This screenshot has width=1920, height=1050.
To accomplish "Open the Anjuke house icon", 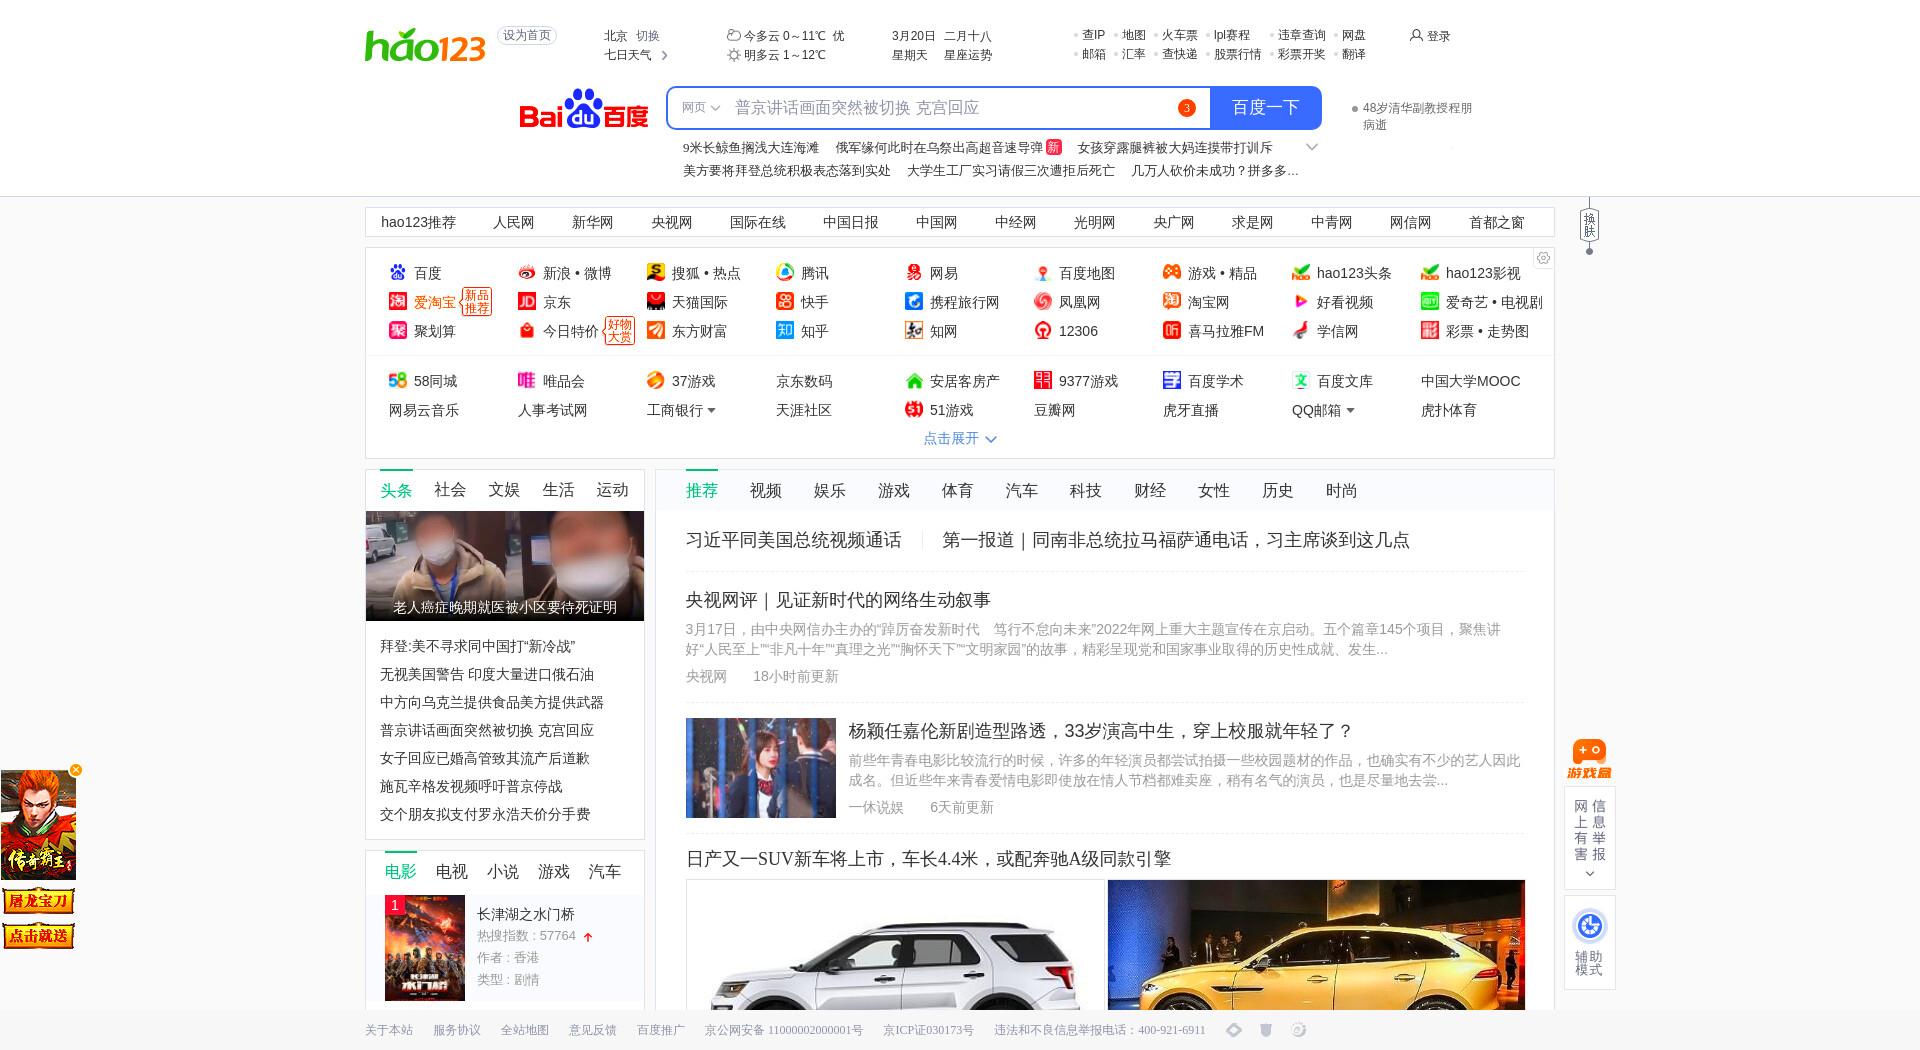I will coord(914,381).
